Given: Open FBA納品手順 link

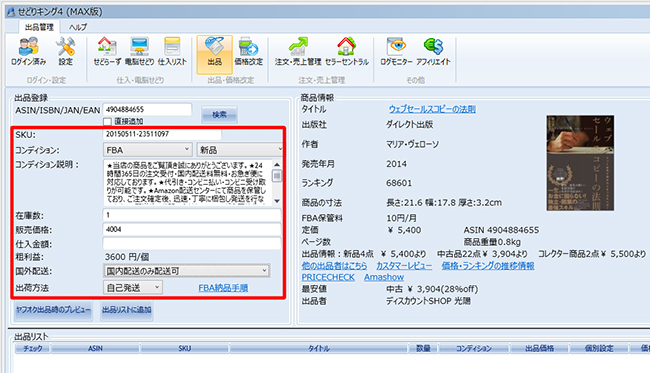Looking at the screenshot, I should [x=223, y=288].
